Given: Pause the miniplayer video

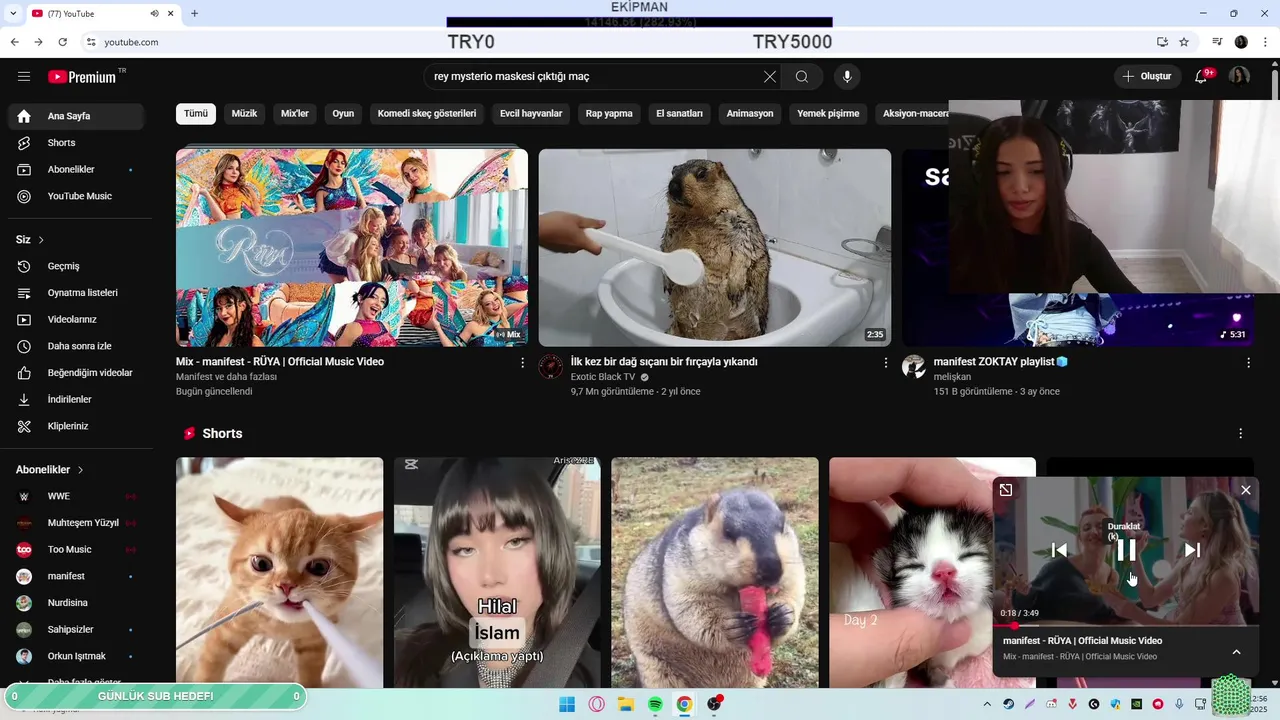Looking at the screenshot, I should [x=1126, y=550].
